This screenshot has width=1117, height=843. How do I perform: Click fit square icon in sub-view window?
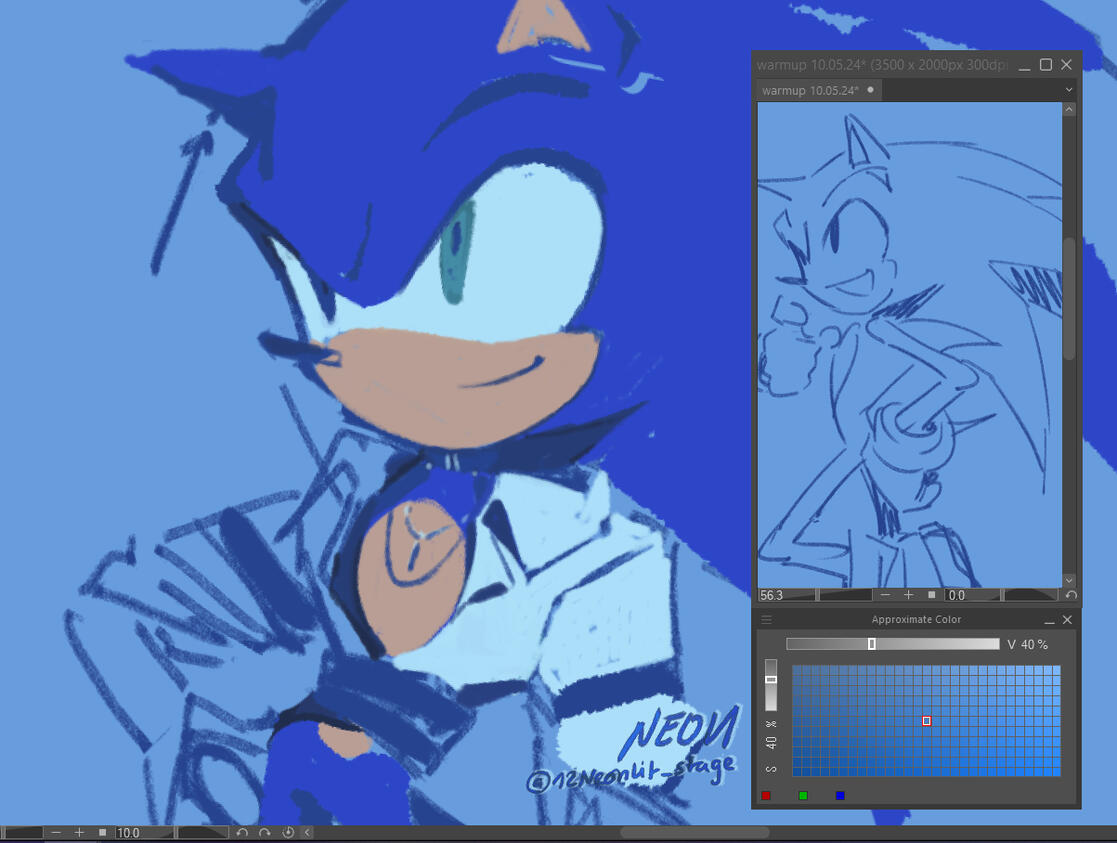pyautogui.click(x=931, y=595)
